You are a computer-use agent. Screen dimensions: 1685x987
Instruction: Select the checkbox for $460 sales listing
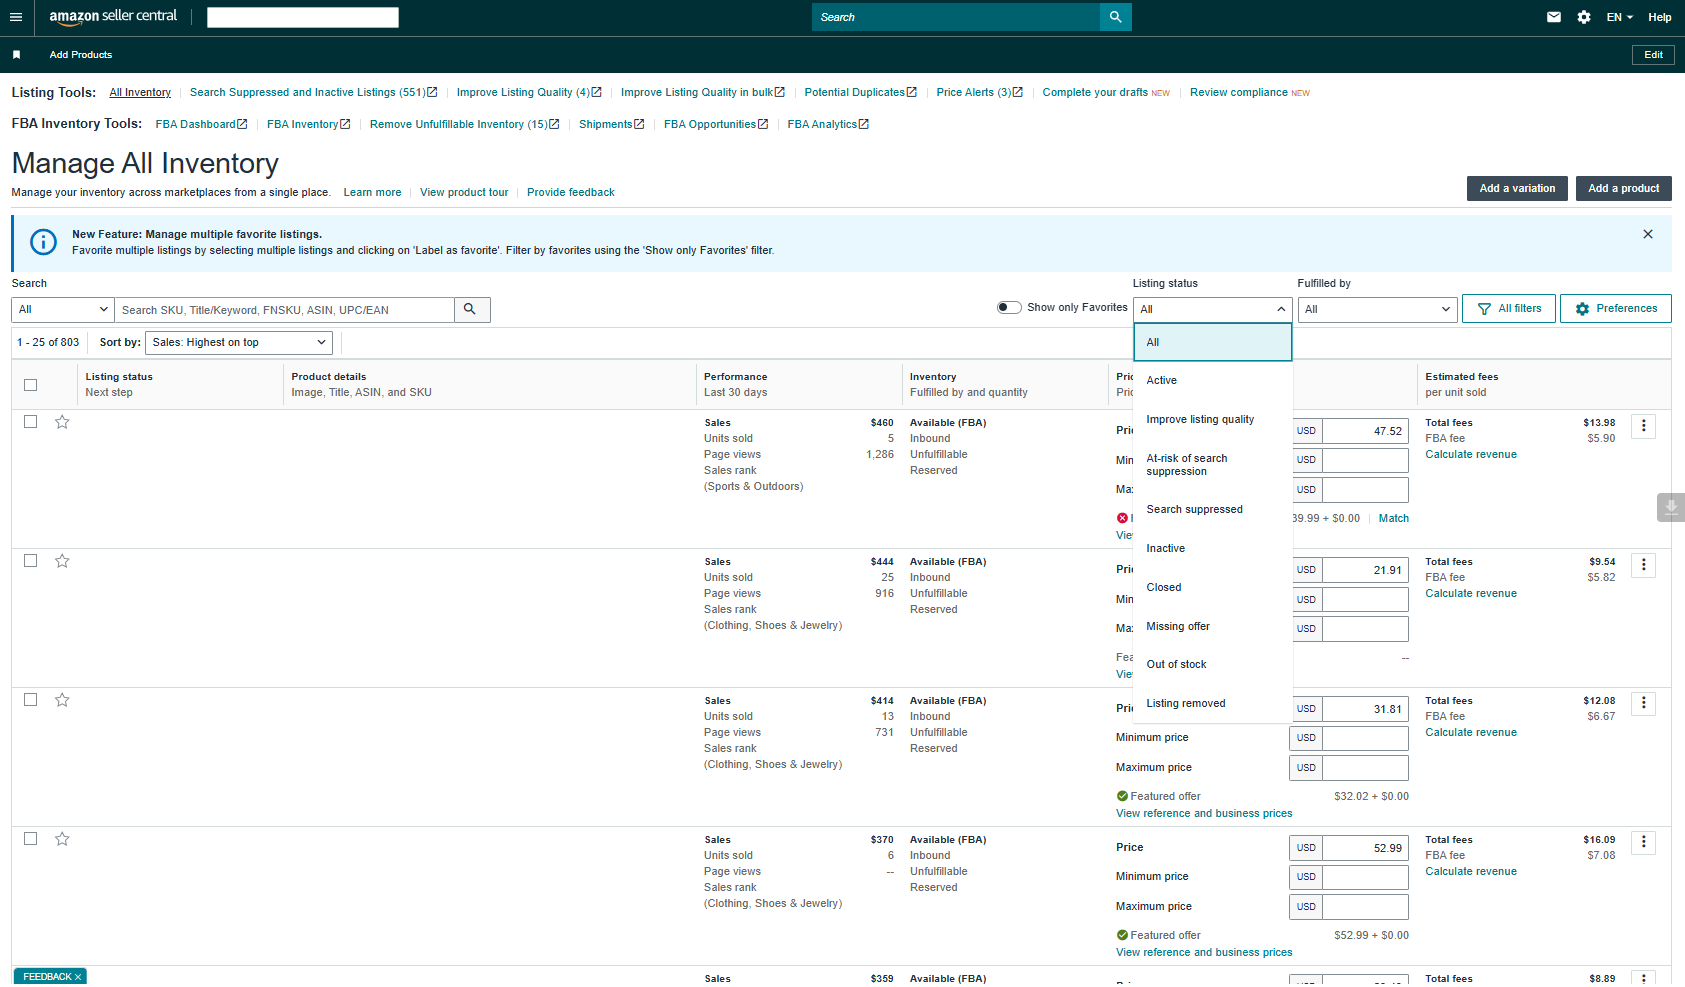[31, 422]
